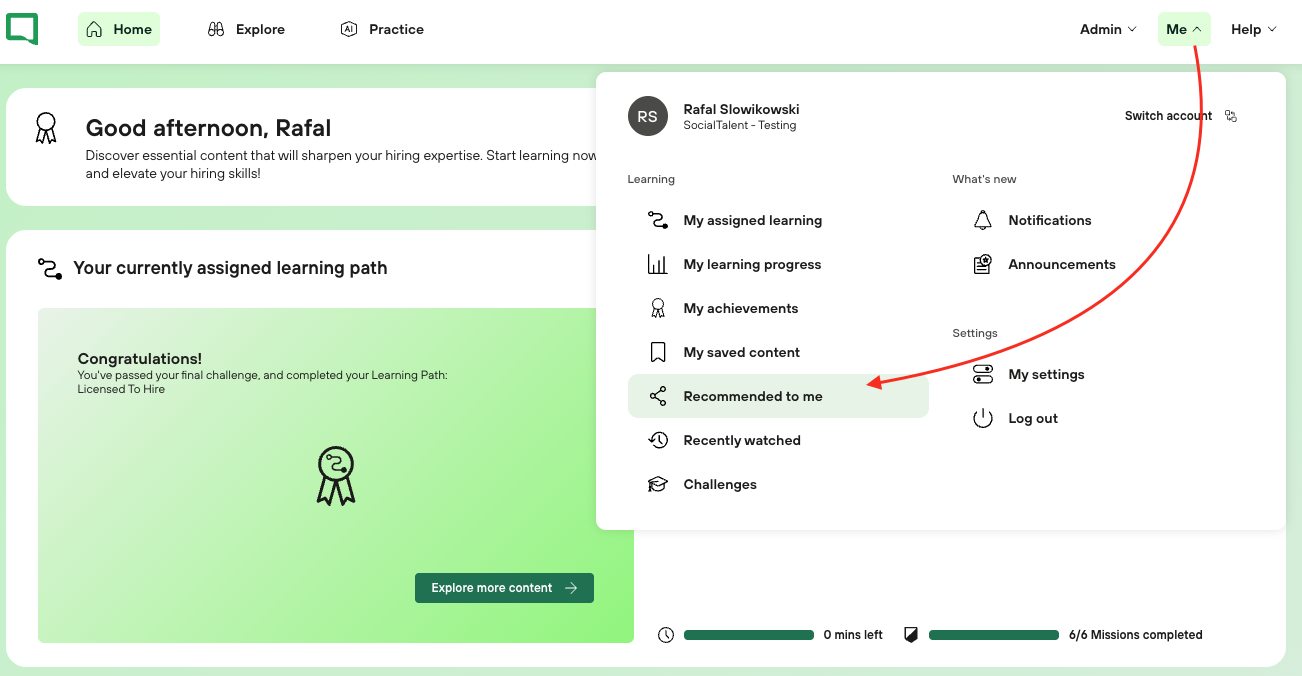
Task: Click the Announcements newspaper icon
Action: click(983, 264)
